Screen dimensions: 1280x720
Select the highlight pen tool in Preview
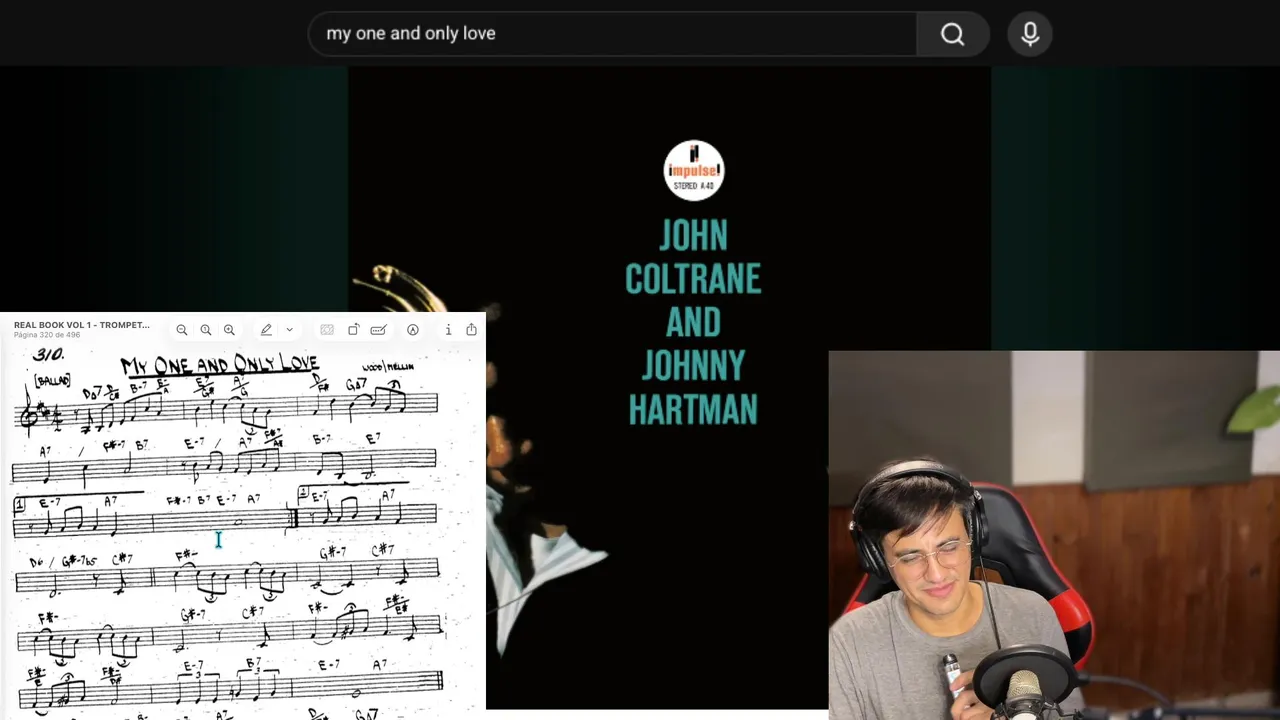click(266, 330)
